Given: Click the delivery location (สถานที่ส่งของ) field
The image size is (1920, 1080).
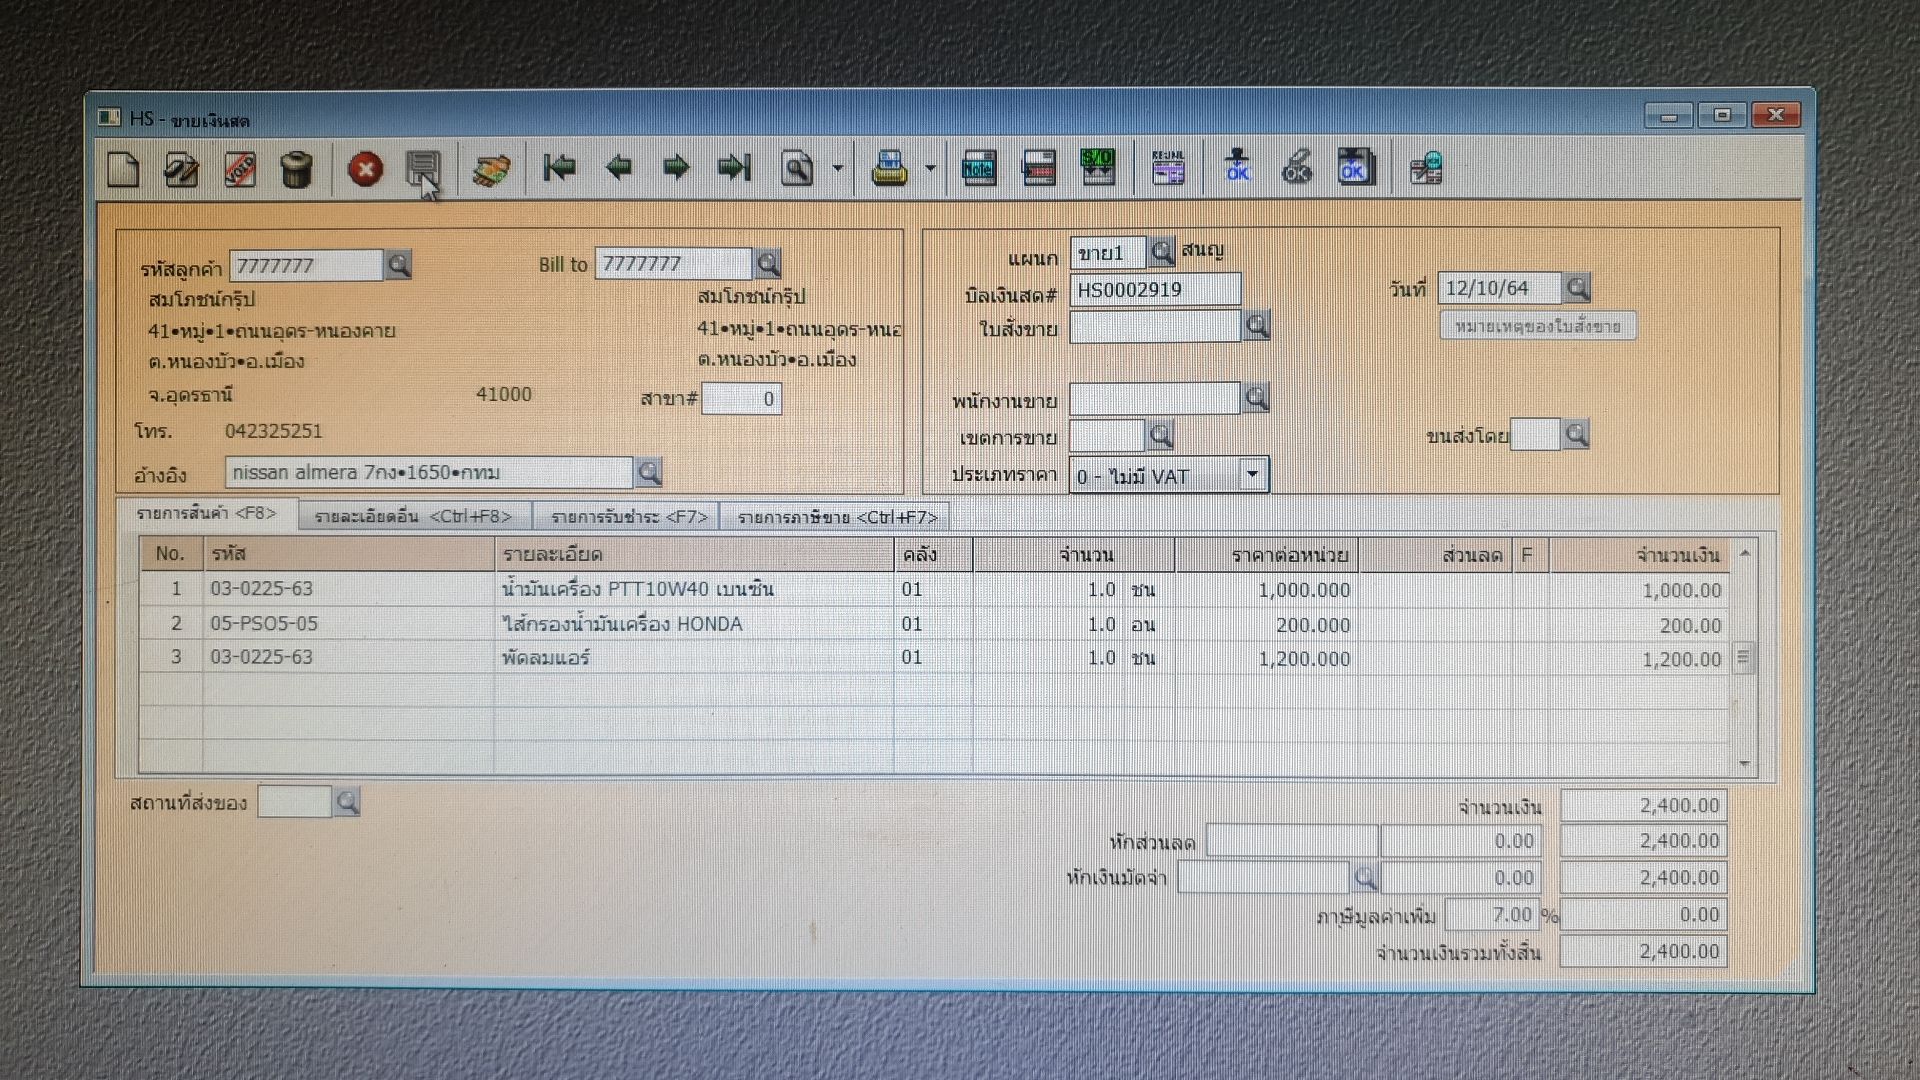Looking at the screenshot, I should click(294, 801).
